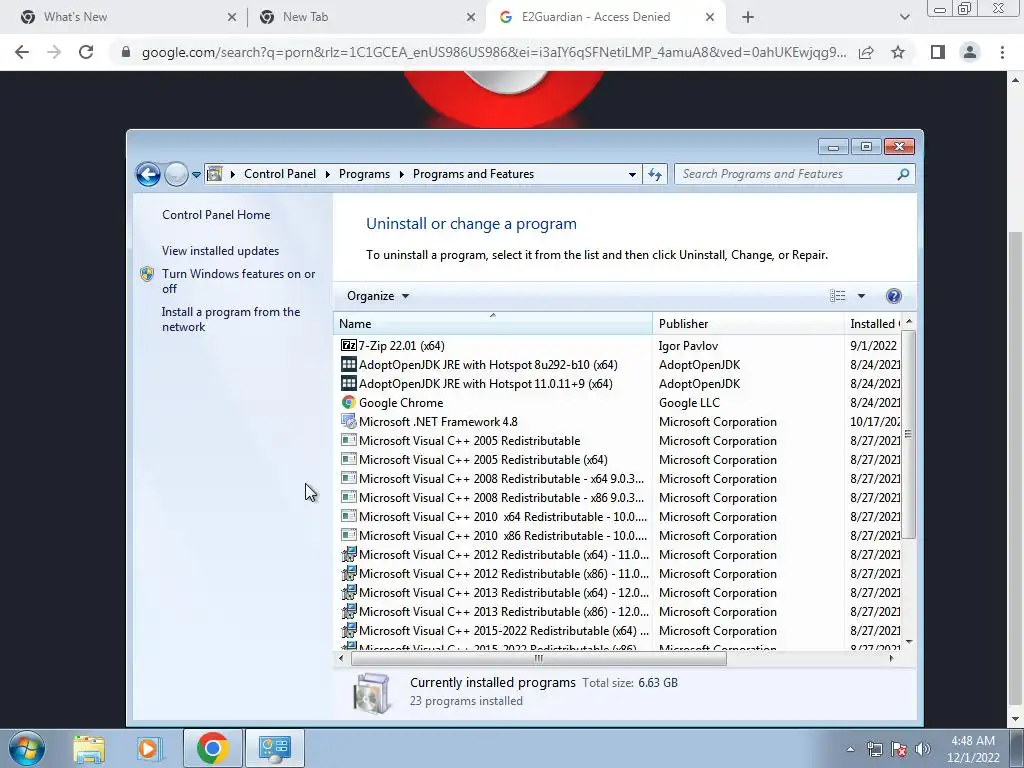Change view using the view icon

(x=837, y=296)
